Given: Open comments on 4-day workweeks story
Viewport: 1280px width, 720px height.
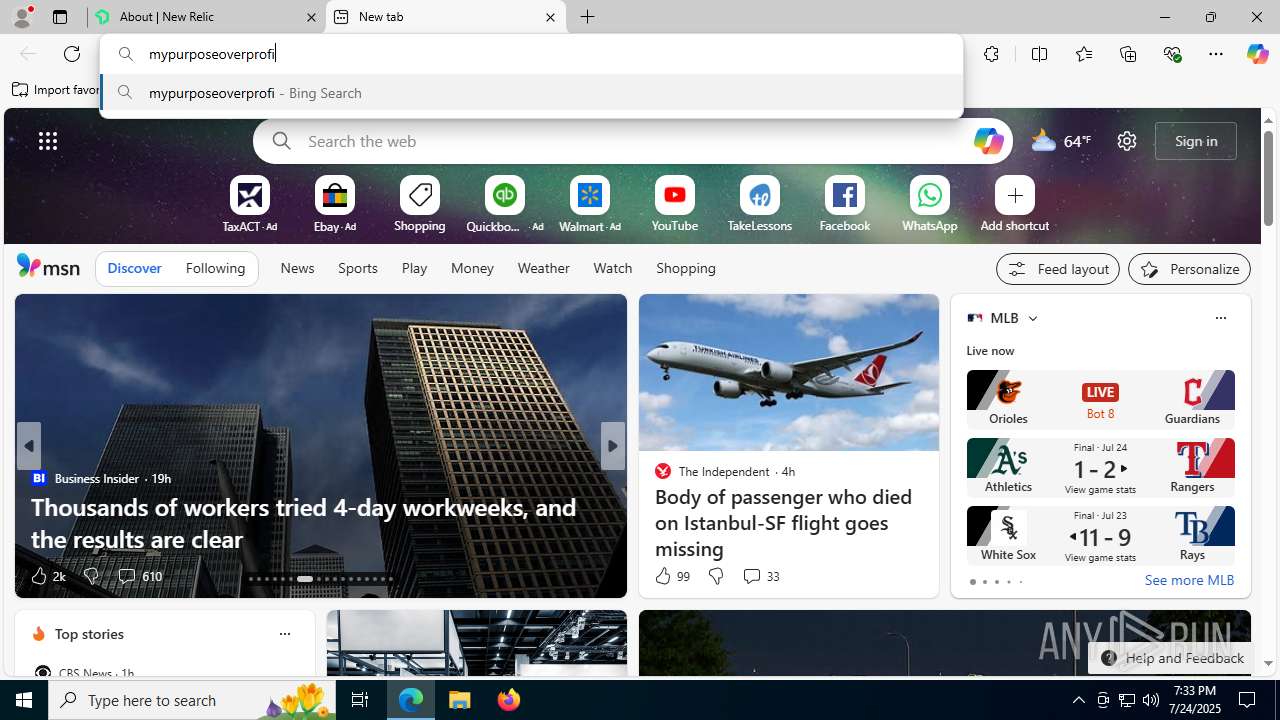Looking at the screenshot, I should coord(139,576).
